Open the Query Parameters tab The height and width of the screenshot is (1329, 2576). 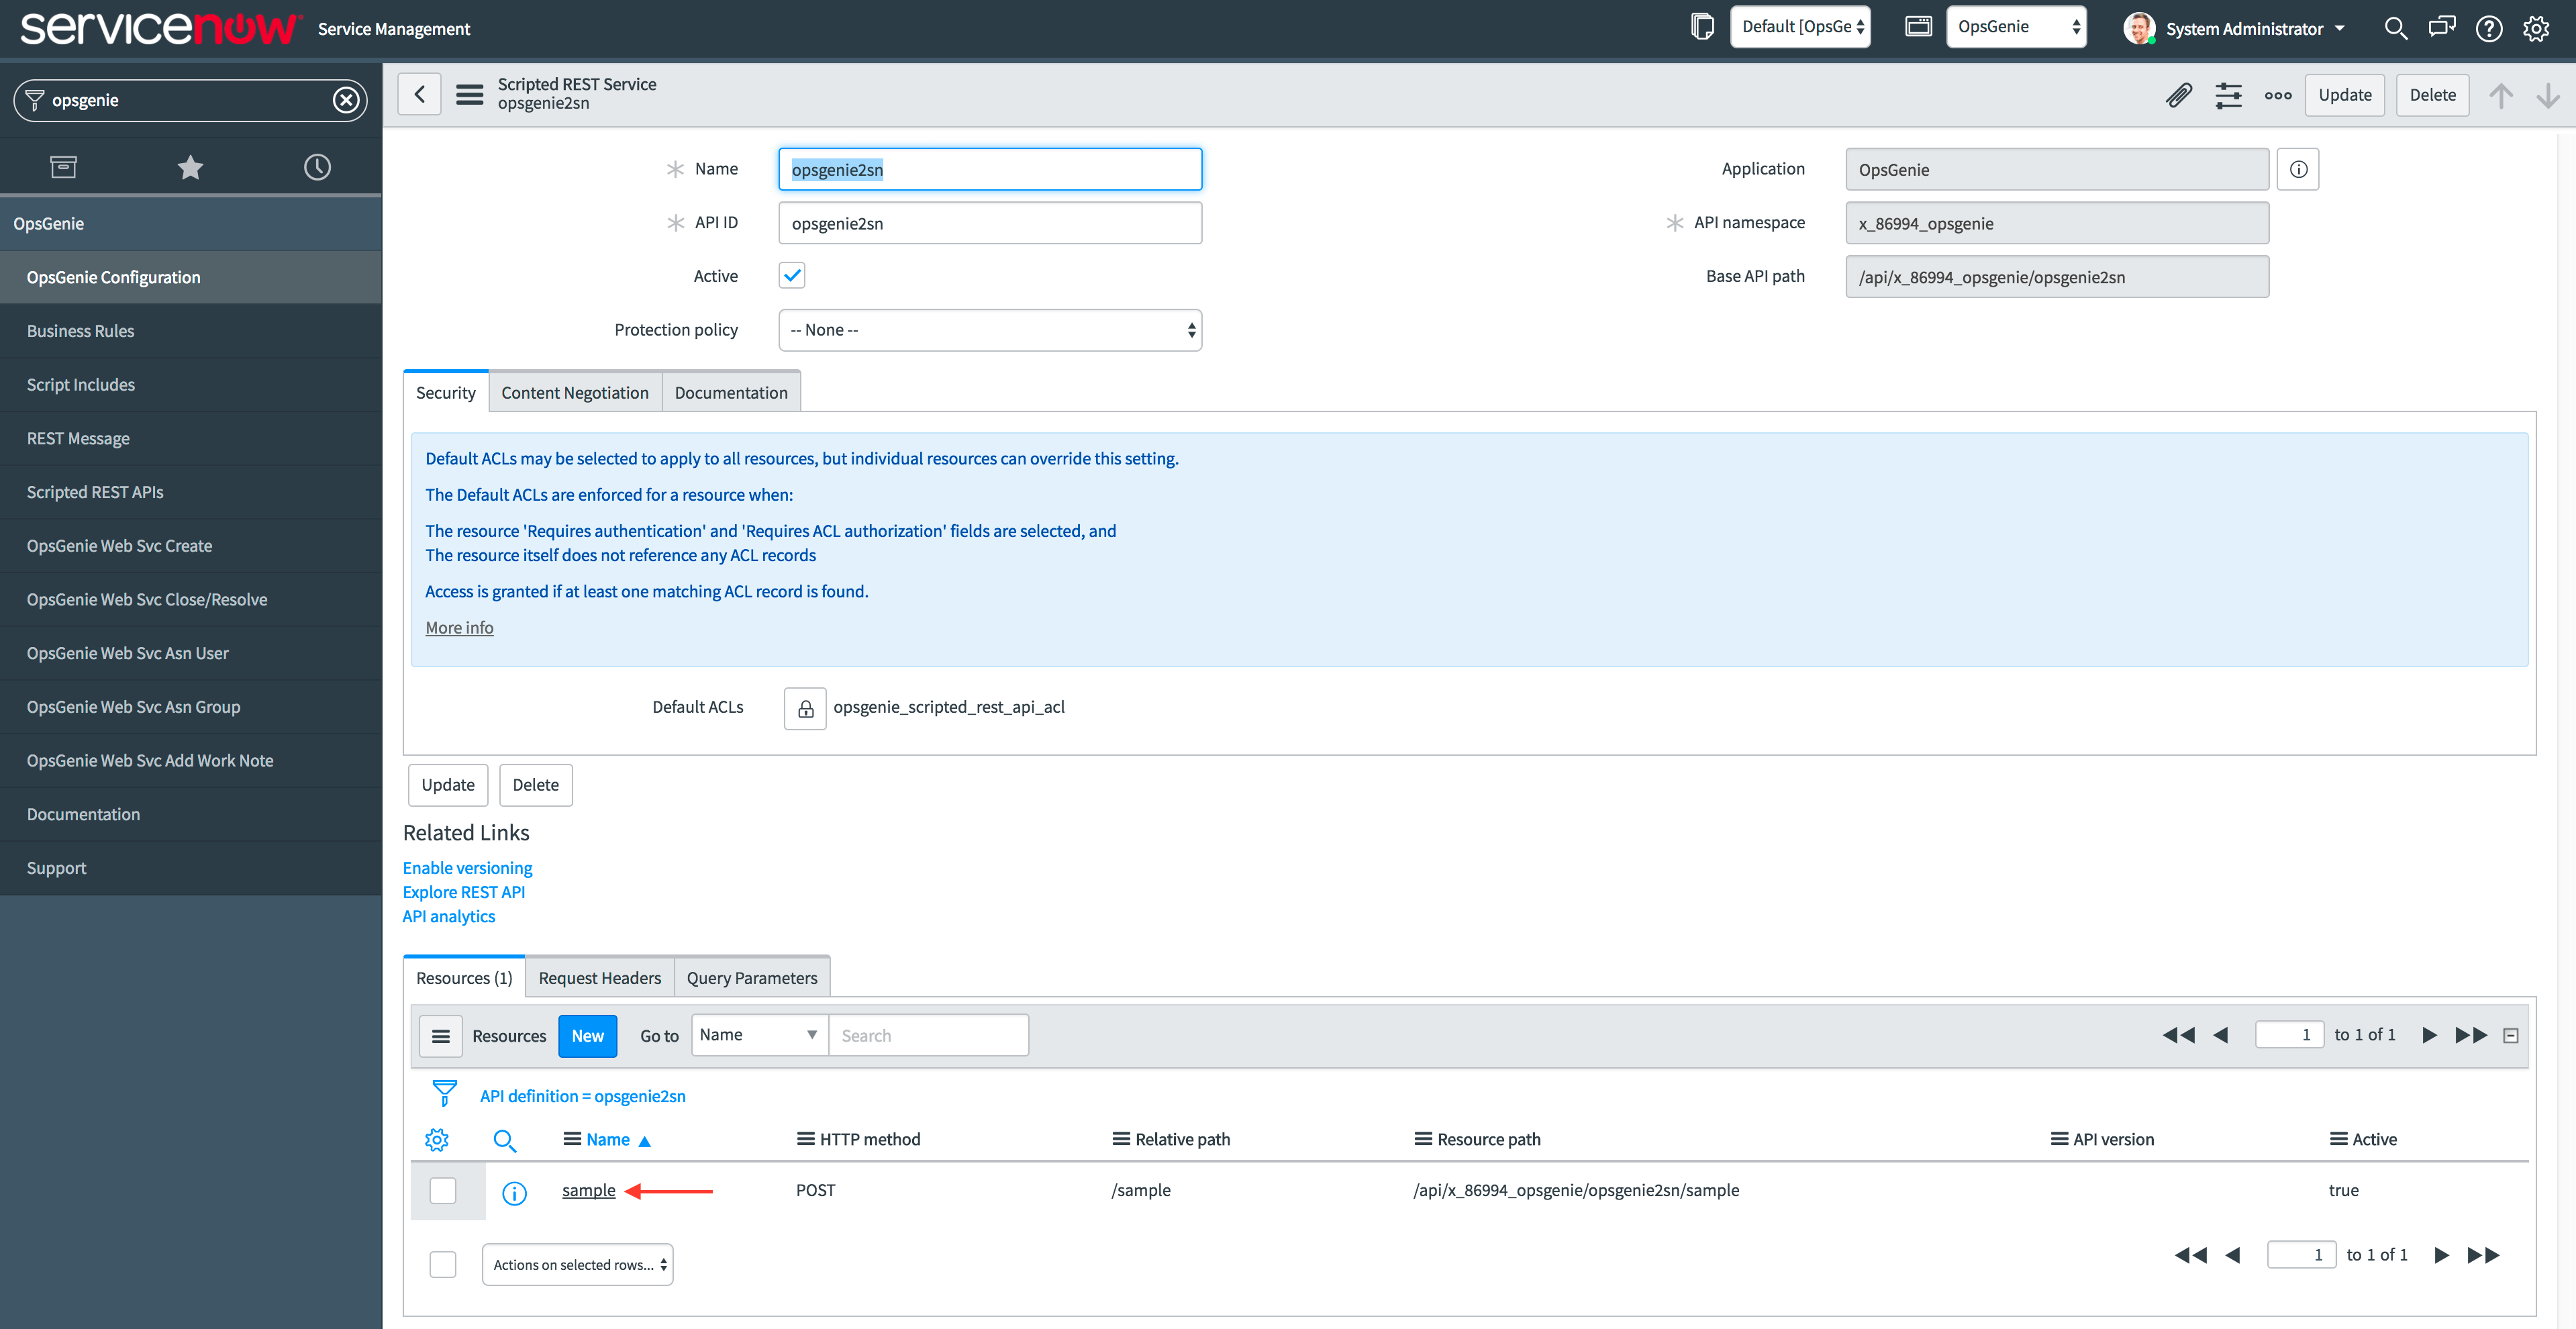point(752,977)
